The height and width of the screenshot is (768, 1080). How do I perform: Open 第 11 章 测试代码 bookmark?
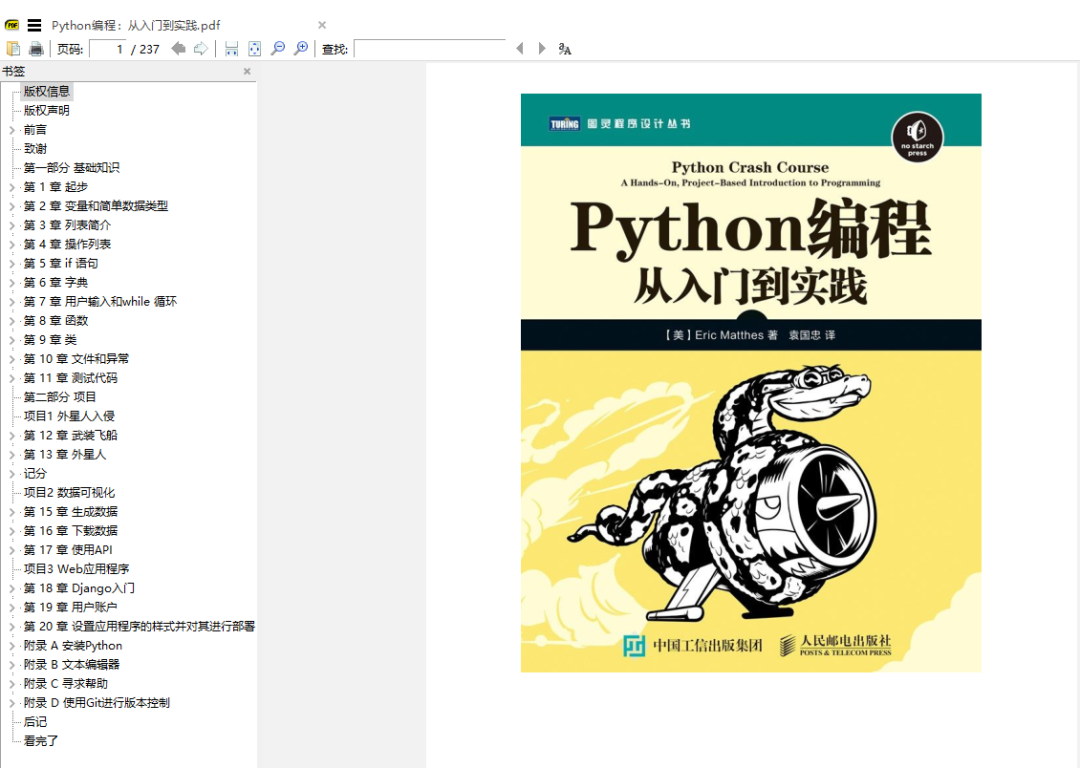click(x=70, y=377)
